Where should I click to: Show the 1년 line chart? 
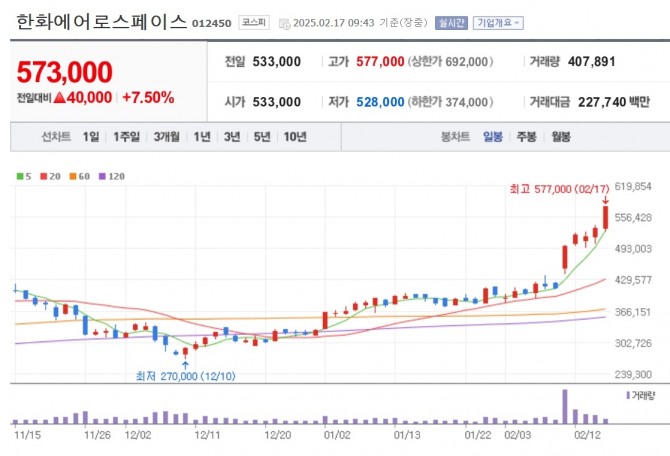tap(202, 136)
